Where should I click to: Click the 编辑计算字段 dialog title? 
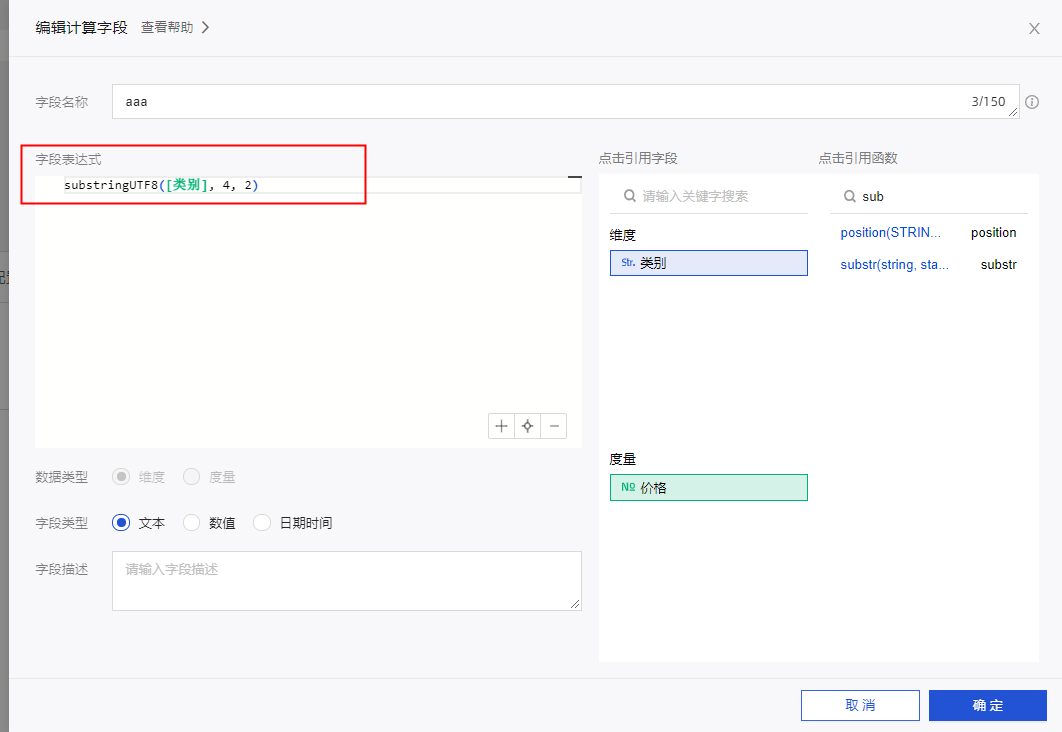pyautogui.click(x=81, y=27)
